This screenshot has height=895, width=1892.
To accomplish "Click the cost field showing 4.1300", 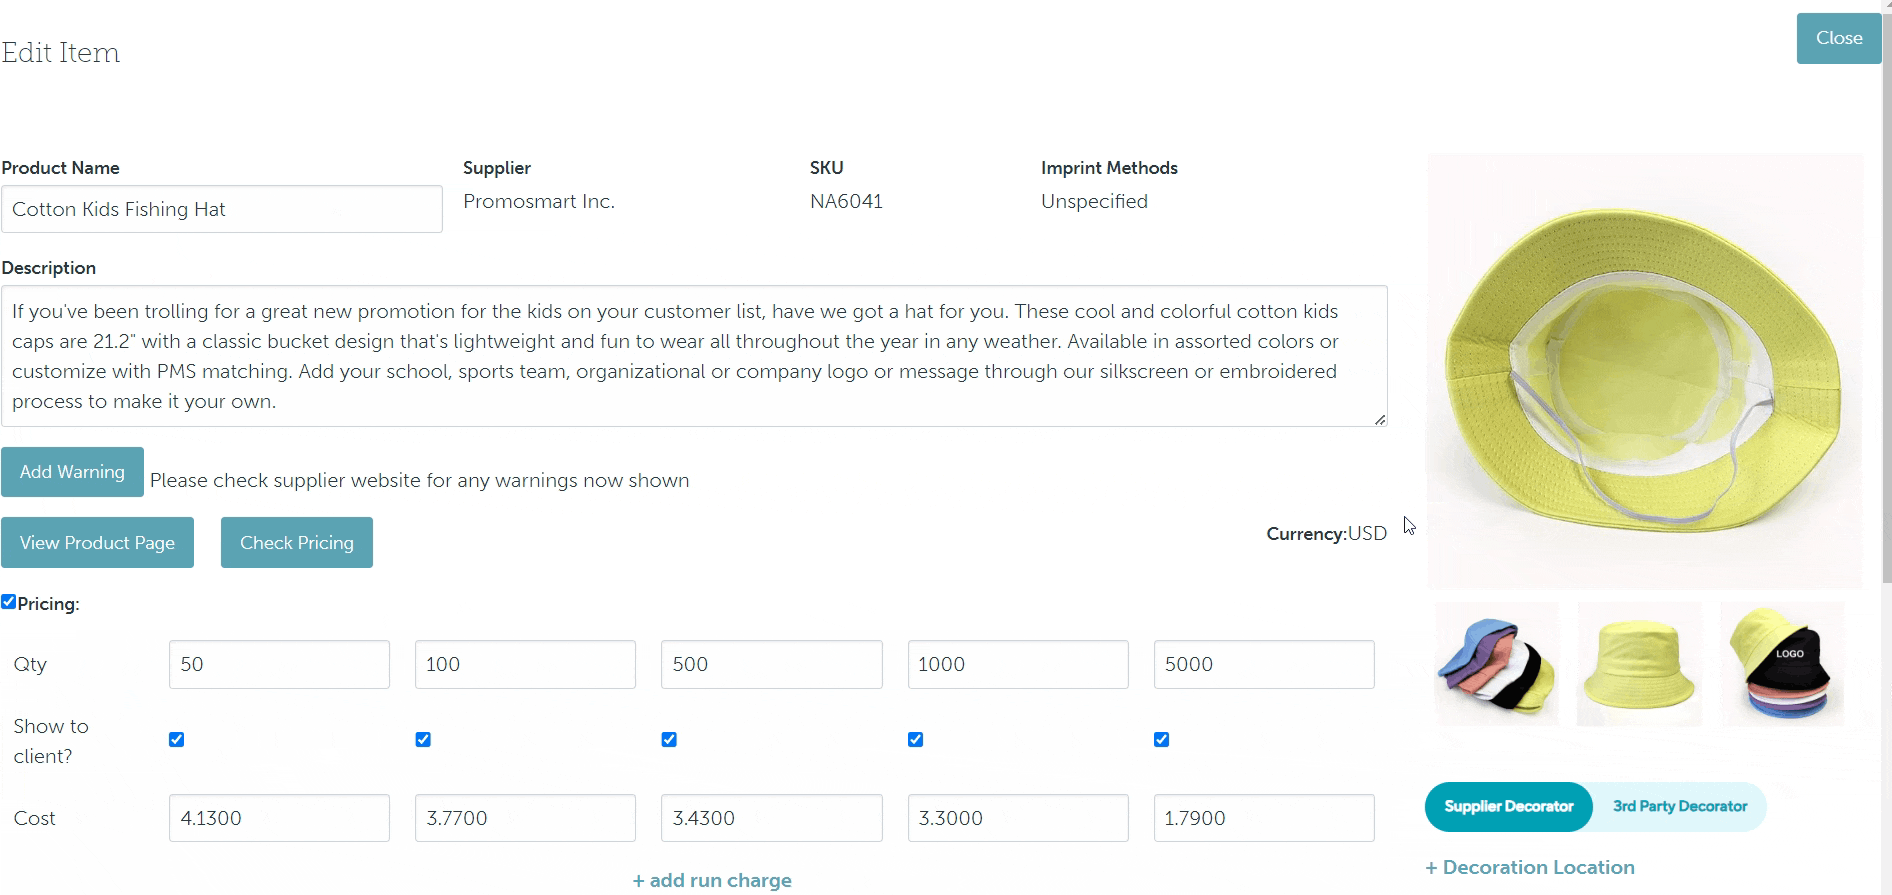I will pos(279,818).
